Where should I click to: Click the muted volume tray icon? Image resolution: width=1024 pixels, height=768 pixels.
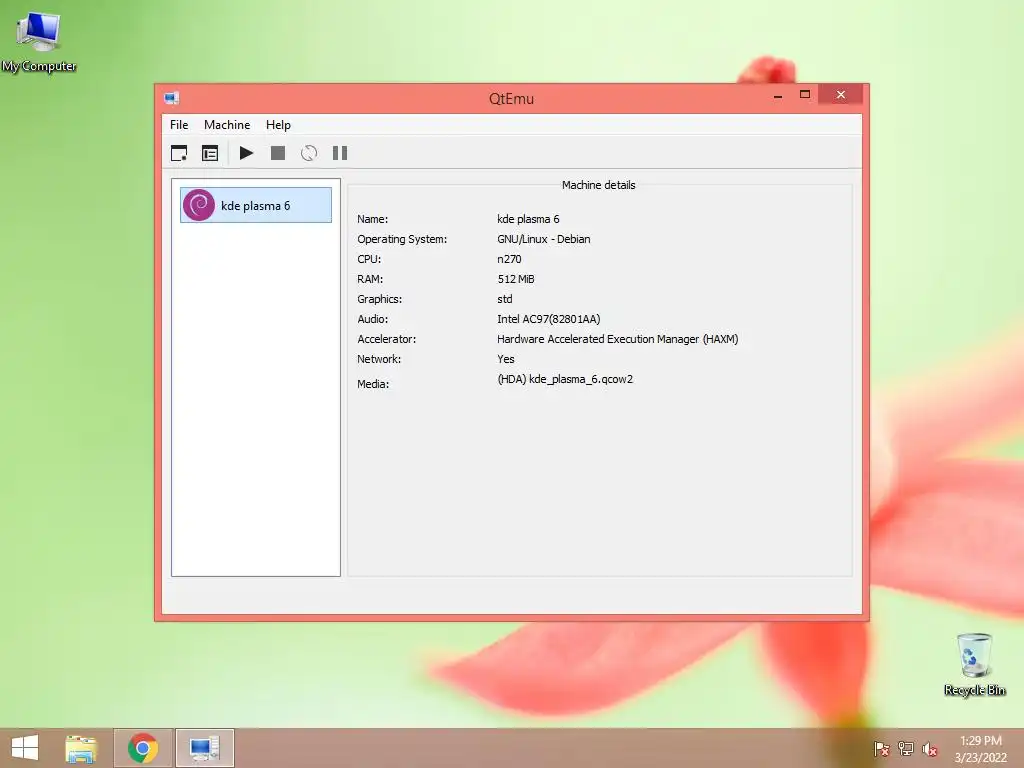click(x=930, y=748)
